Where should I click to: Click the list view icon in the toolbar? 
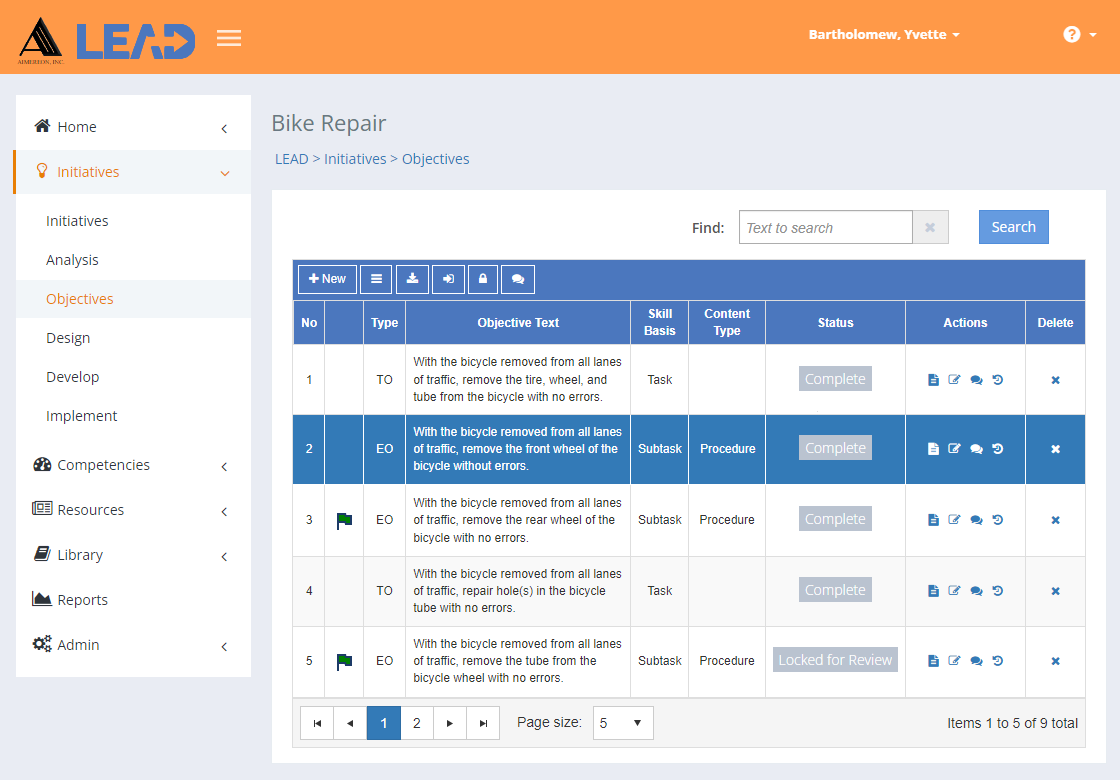(376, 279)
